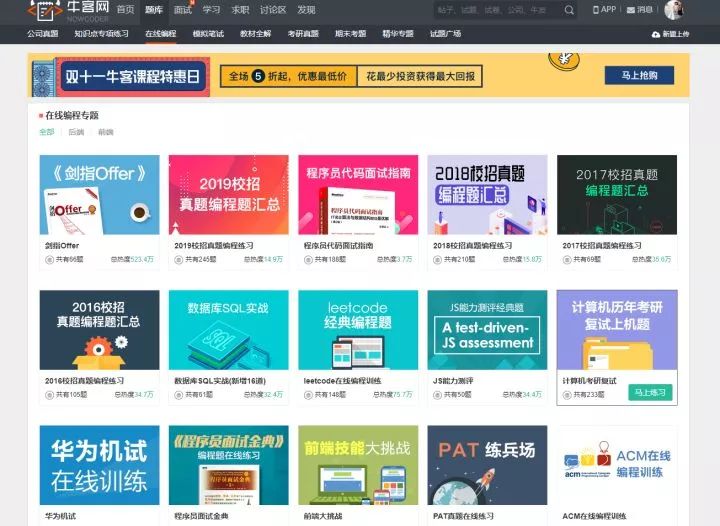Click inside the search input field
The width and height of the screenshot is (720, 526).
[x=498, y=10]
